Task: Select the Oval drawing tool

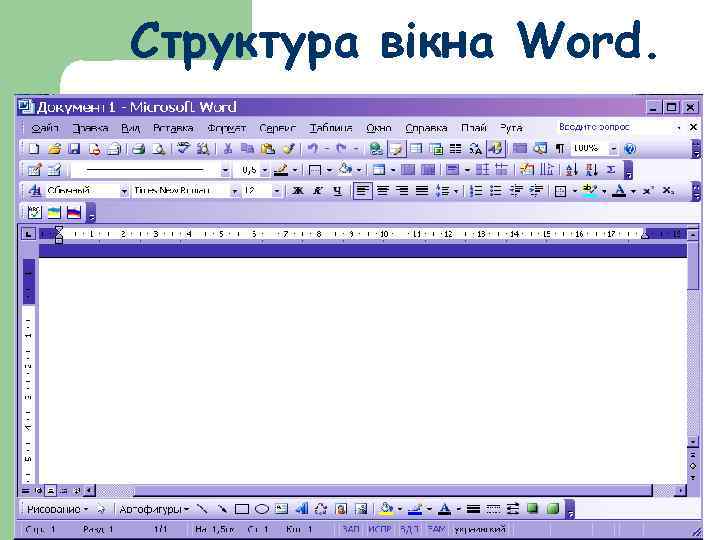Action: tap(262, 509)
